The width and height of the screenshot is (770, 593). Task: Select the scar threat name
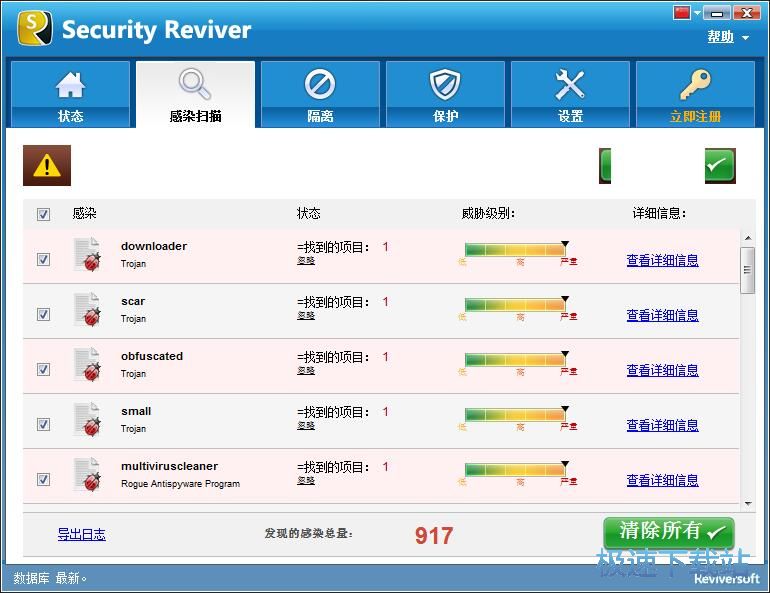click(133, 301)
